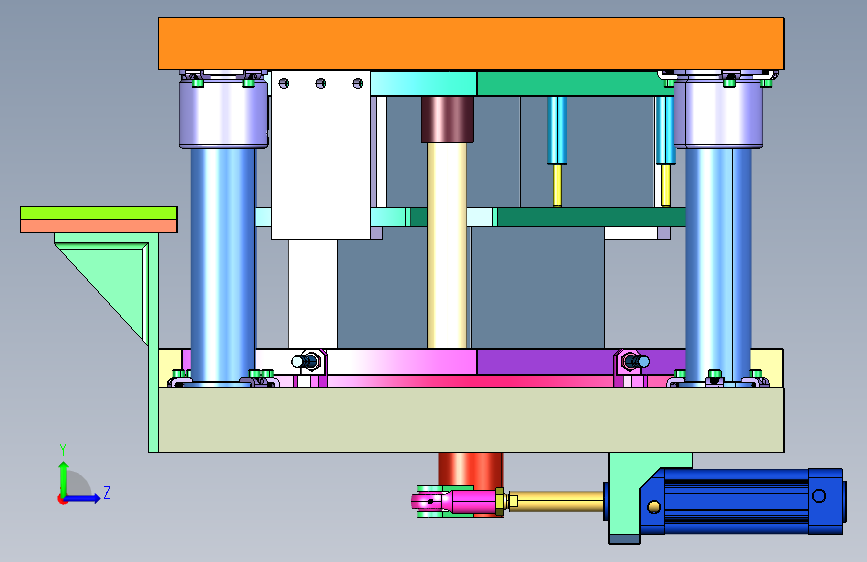Select the red cylinder below the base
Viewport: 867px width, 562px height.
[x=471, y=469]
